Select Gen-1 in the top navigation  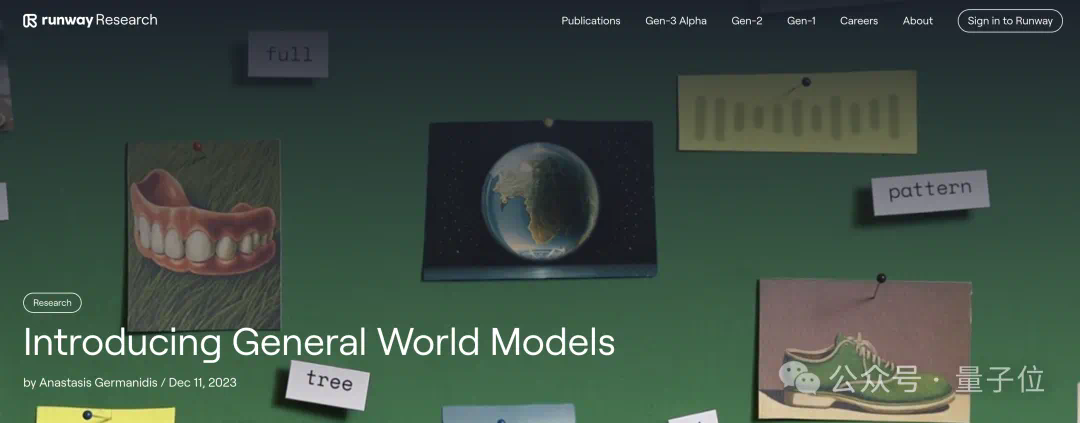coord(801,21)
